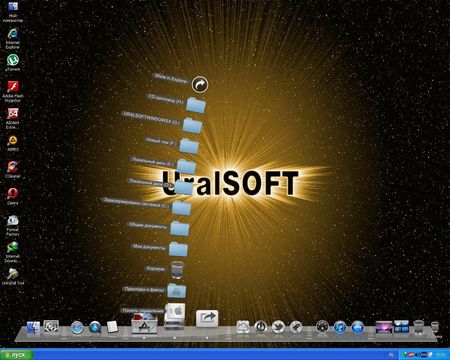Open the Новый том (F:) folder

pos(189,146)
